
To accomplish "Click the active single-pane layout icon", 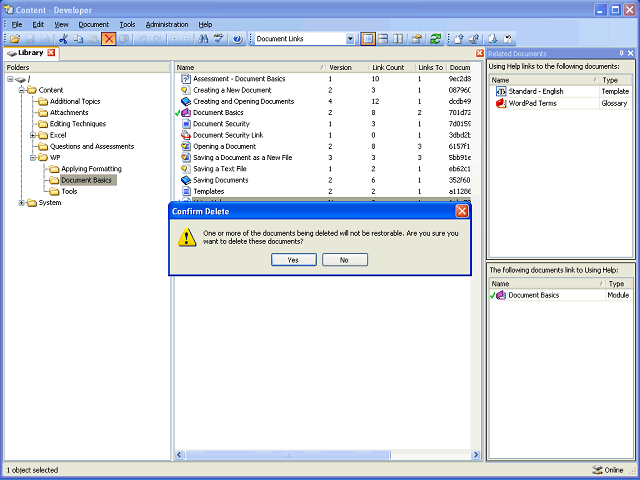I will point(368,39).
